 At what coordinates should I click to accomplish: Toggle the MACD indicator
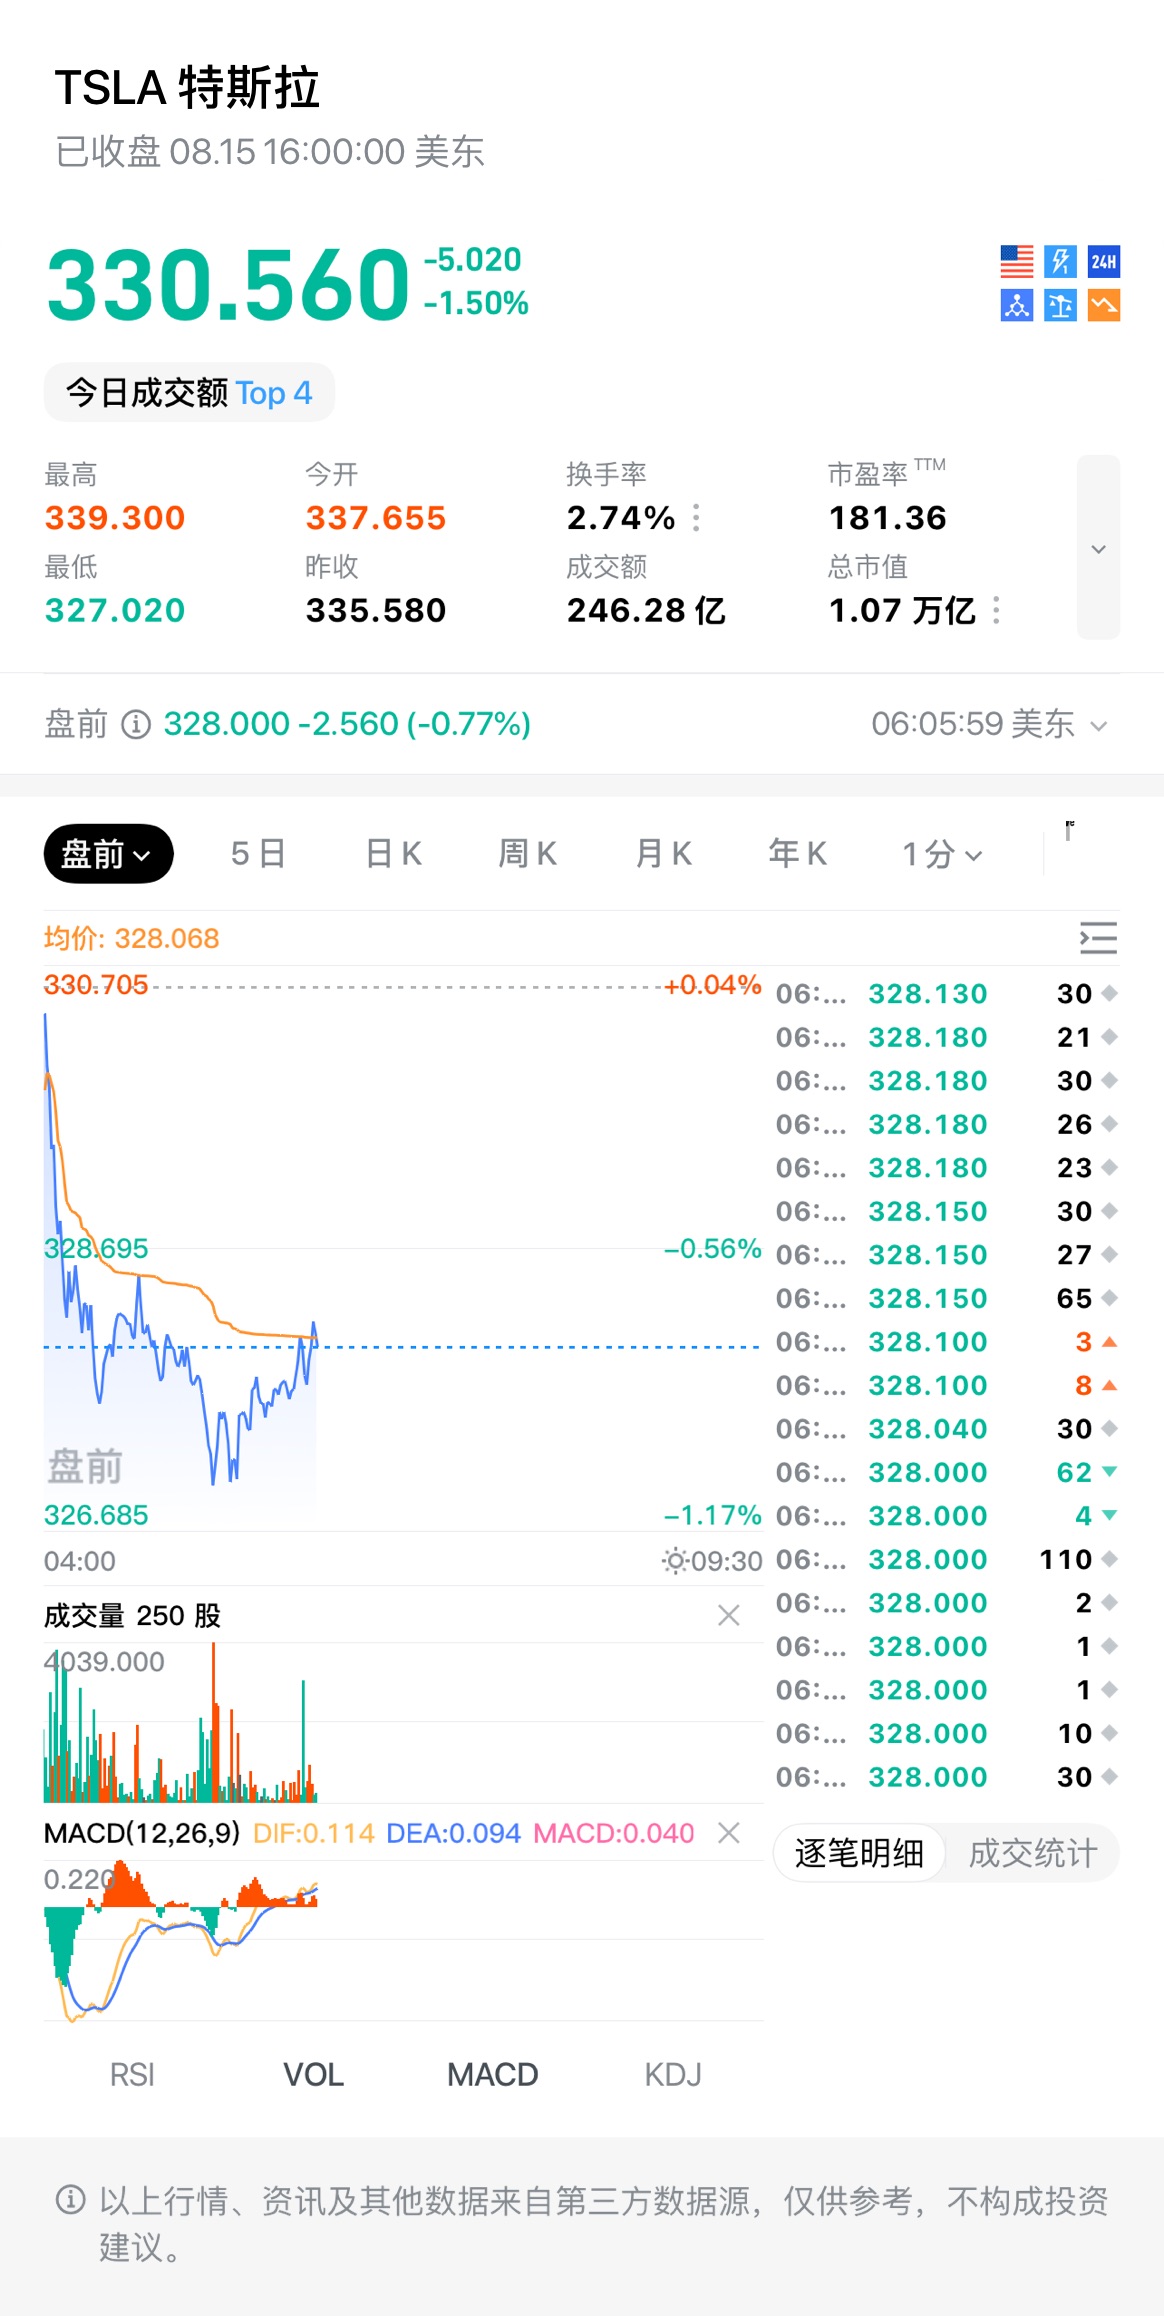pyautogui.click(x=492, y=2075)
